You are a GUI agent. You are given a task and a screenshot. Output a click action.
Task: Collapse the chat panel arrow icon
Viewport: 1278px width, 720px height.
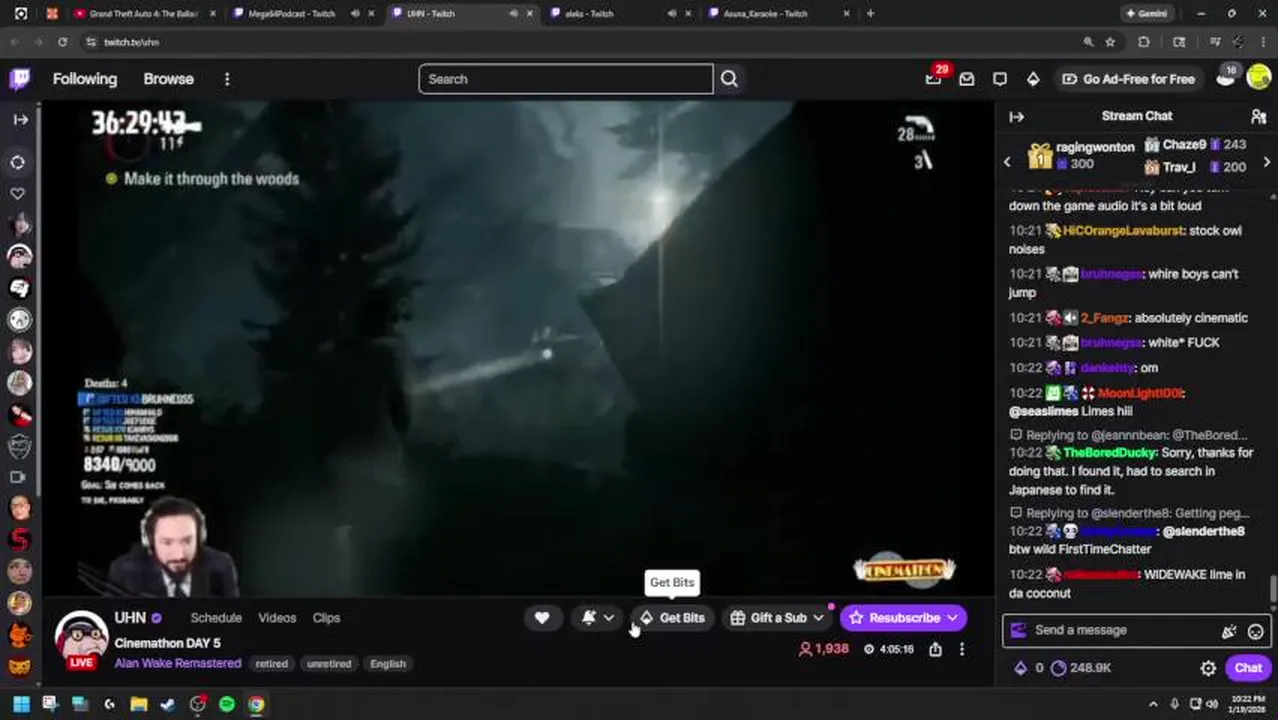point(1016,116)
